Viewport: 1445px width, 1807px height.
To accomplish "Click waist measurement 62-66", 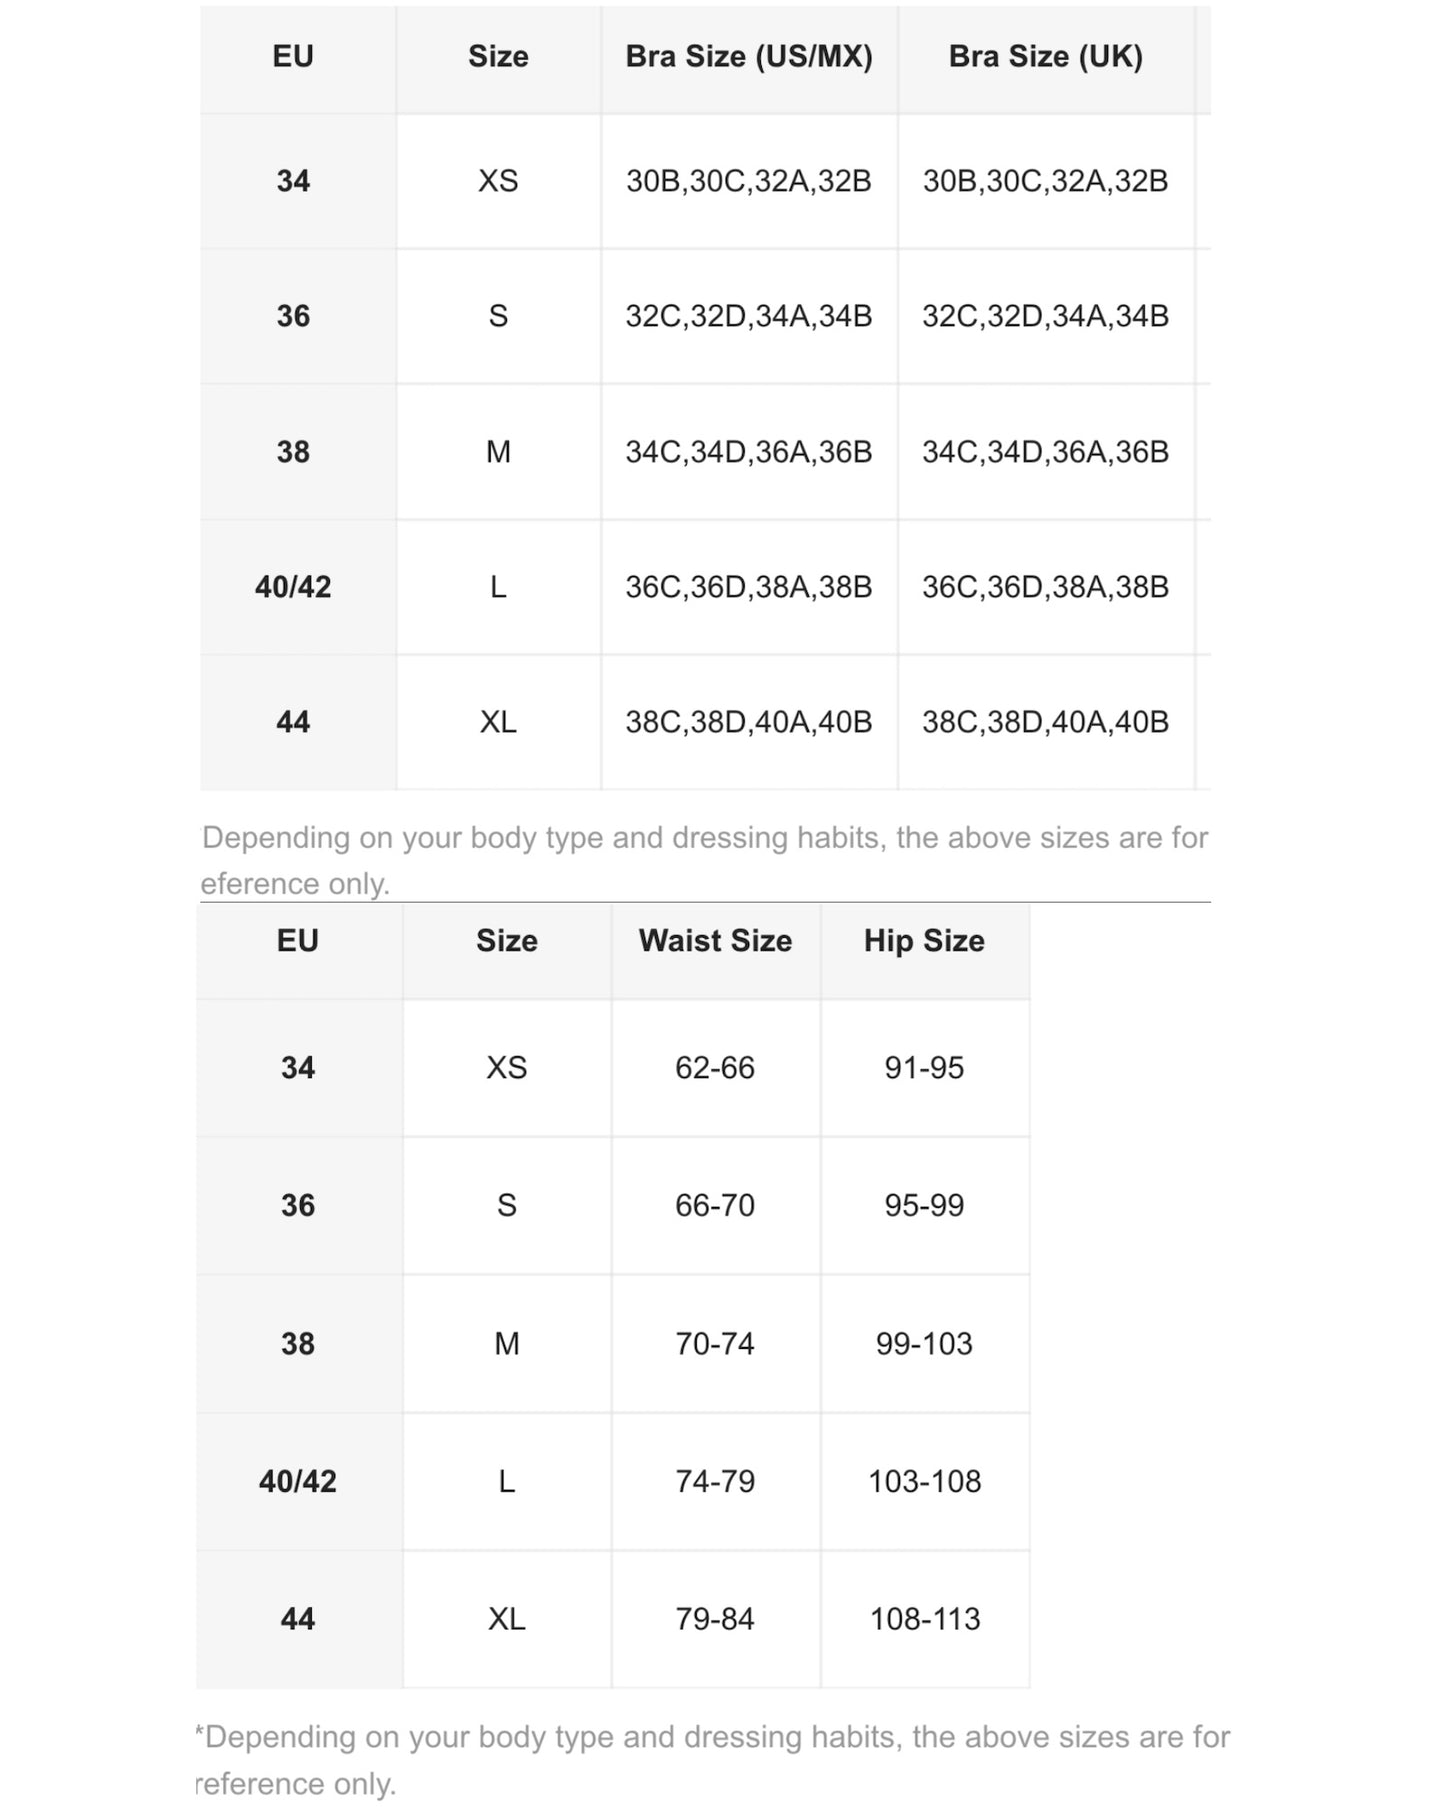I will tap(715, 1068).
